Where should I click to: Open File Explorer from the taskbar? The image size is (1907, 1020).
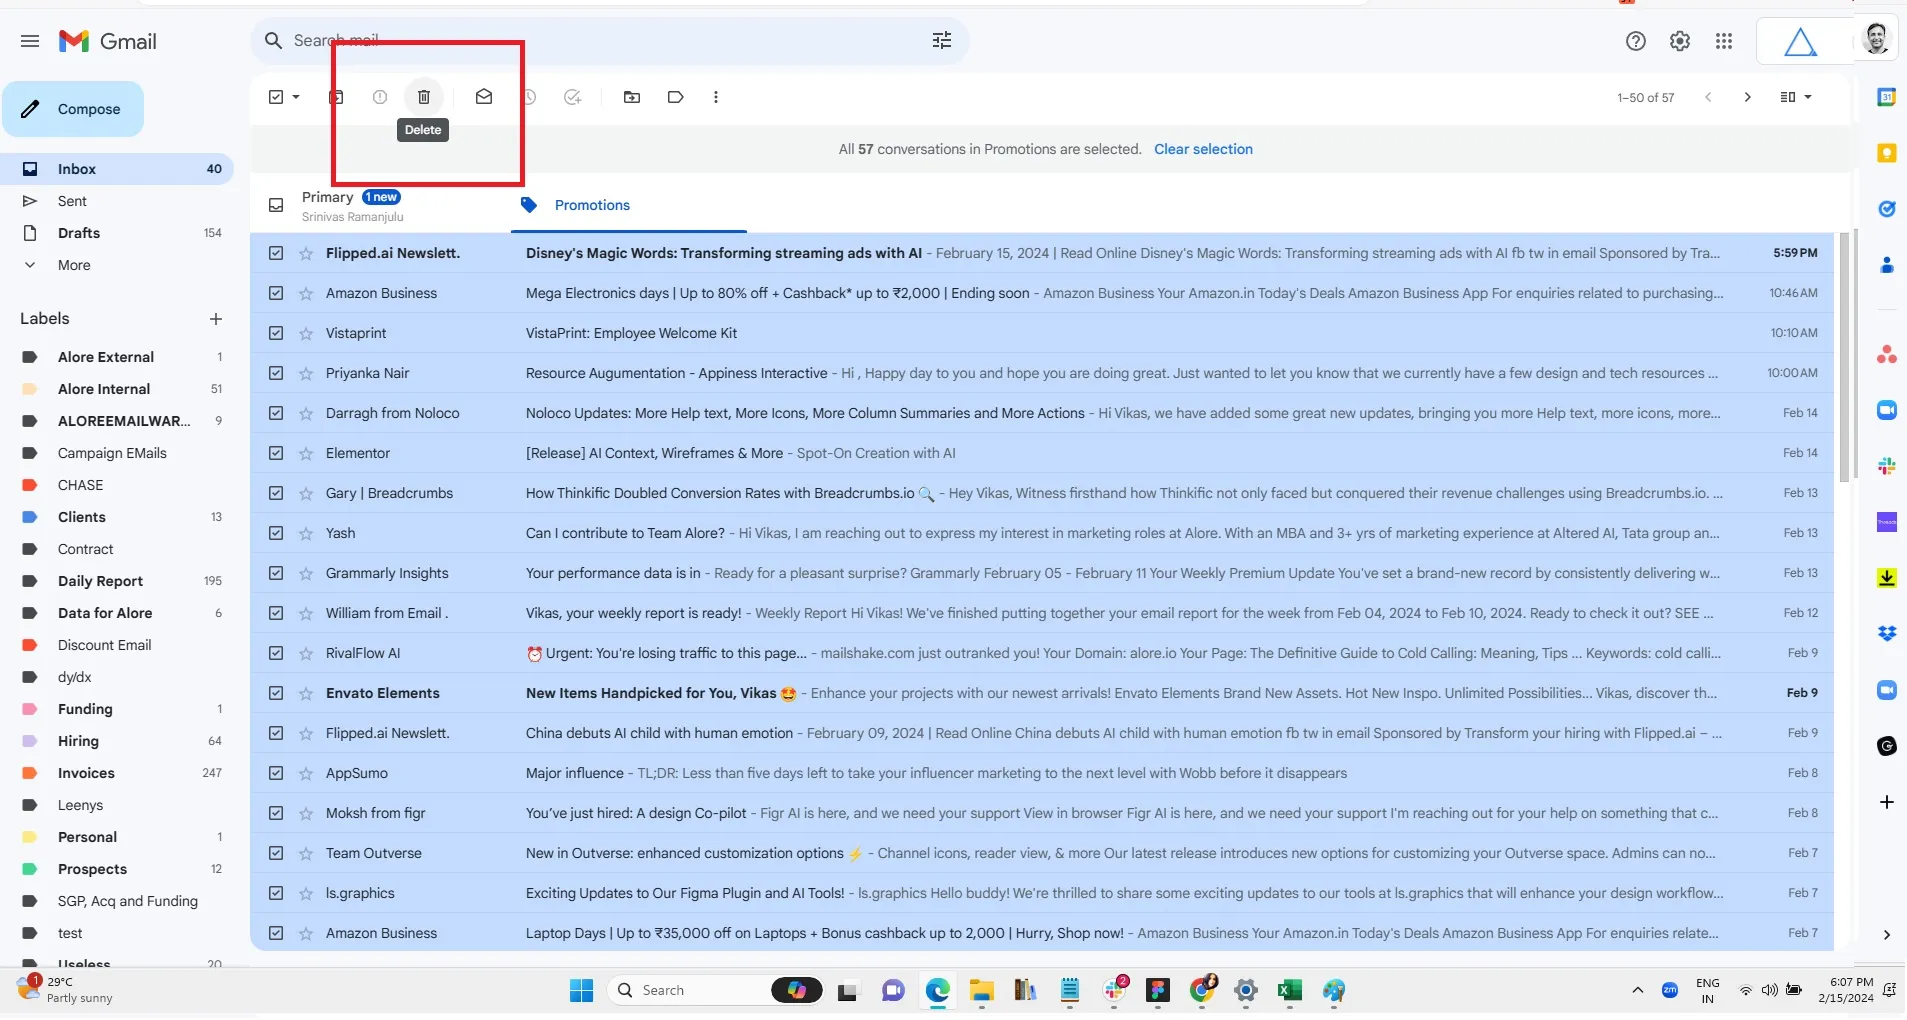pos(981,990)
